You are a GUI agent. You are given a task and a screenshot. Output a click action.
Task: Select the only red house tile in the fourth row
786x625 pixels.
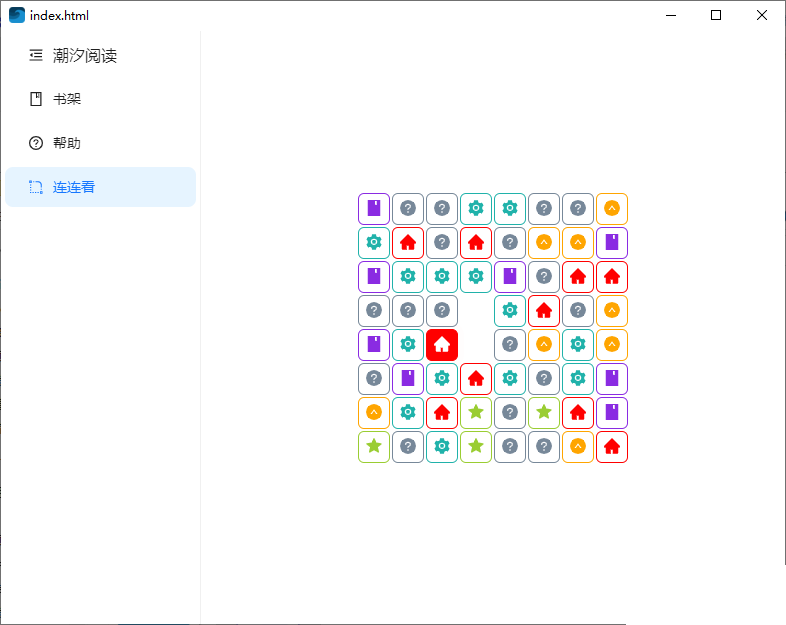click(x=544, y=311)
